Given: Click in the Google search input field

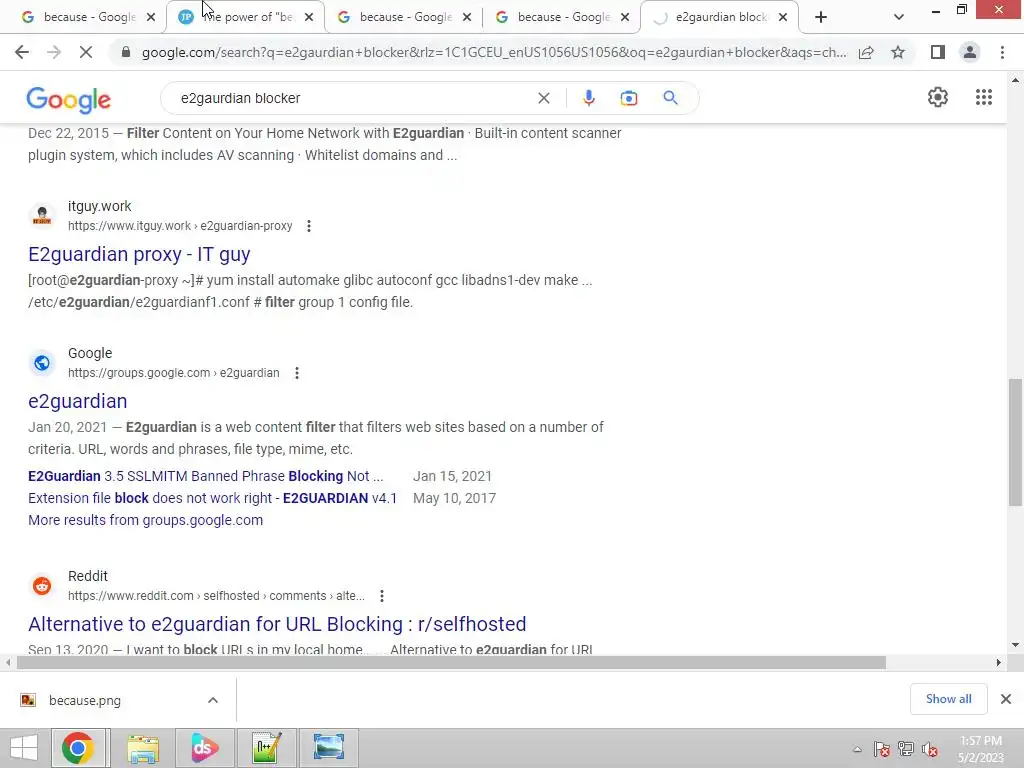Looking at the screenshot, I should [x=353, y=98].
